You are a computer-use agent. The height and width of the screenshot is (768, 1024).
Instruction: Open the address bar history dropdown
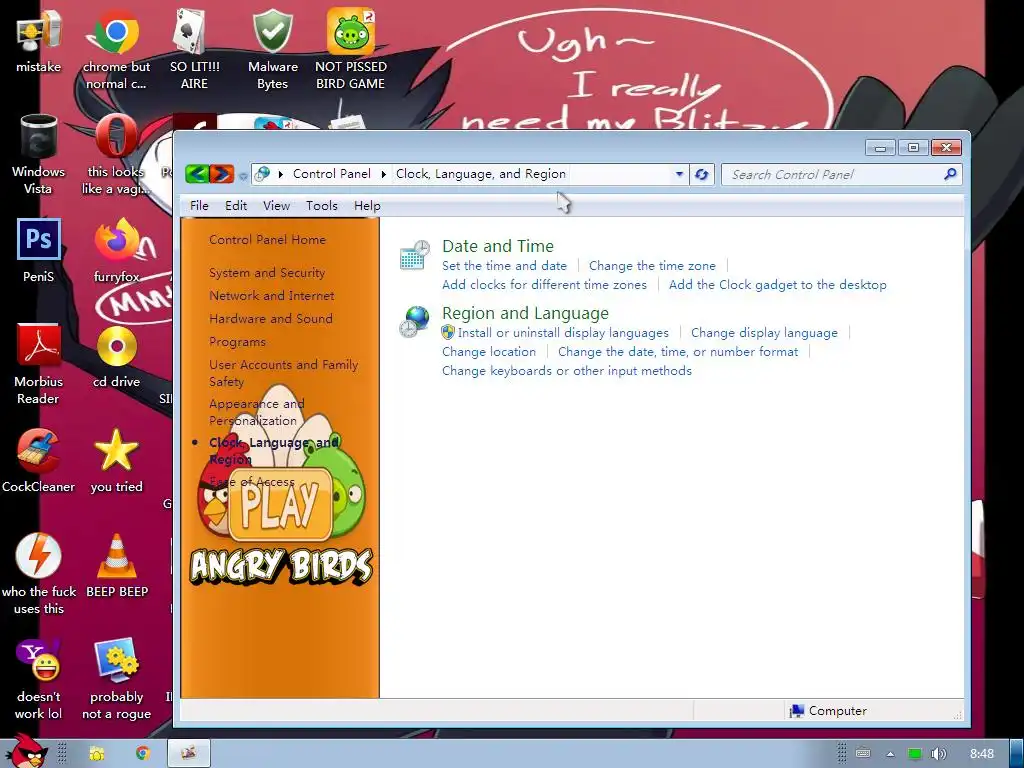click(x=679, y=174)
